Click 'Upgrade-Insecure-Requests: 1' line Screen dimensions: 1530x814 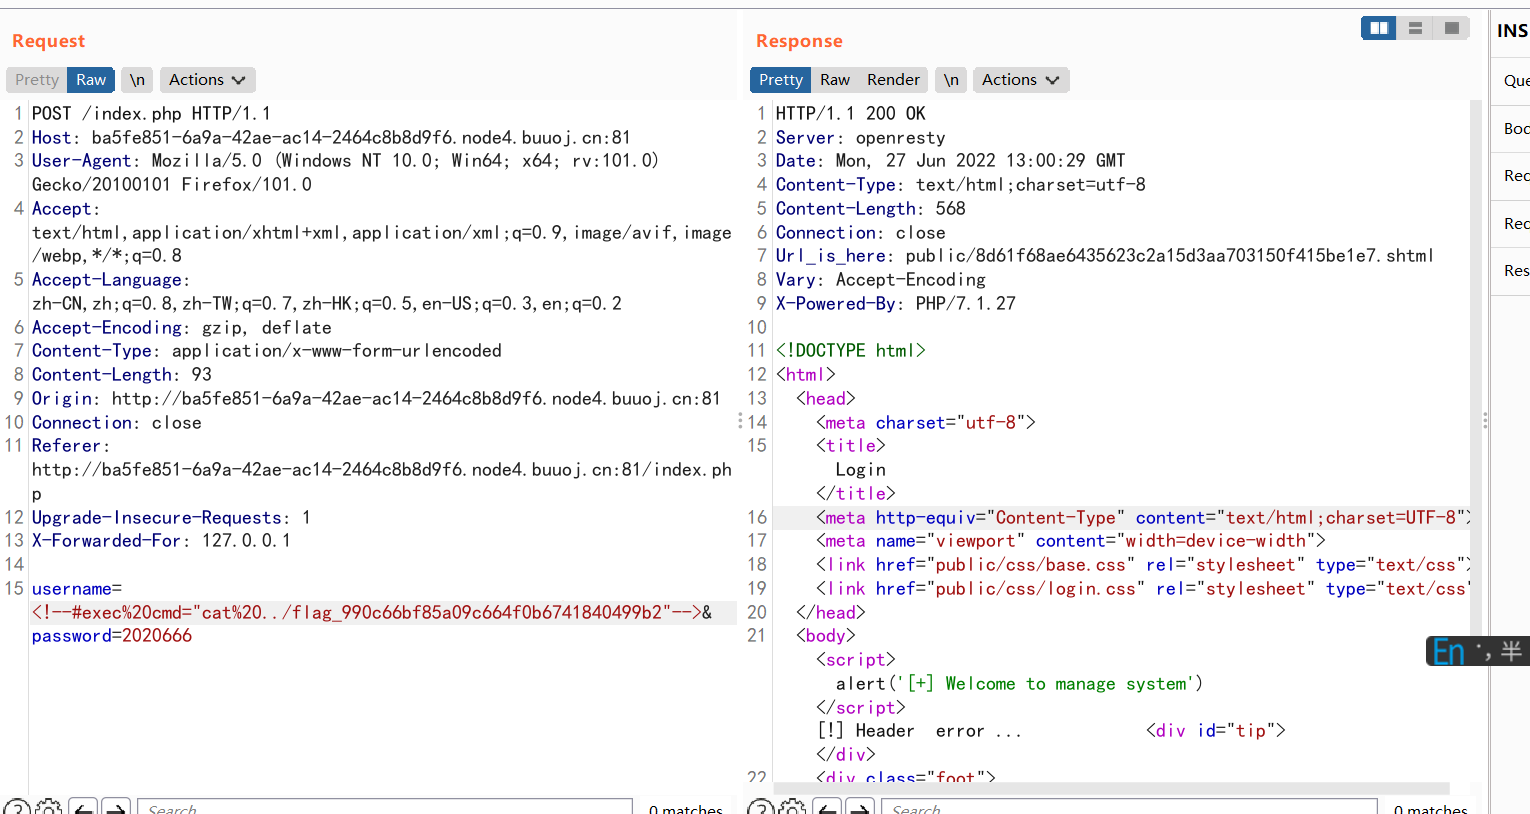tap(171, 518)
